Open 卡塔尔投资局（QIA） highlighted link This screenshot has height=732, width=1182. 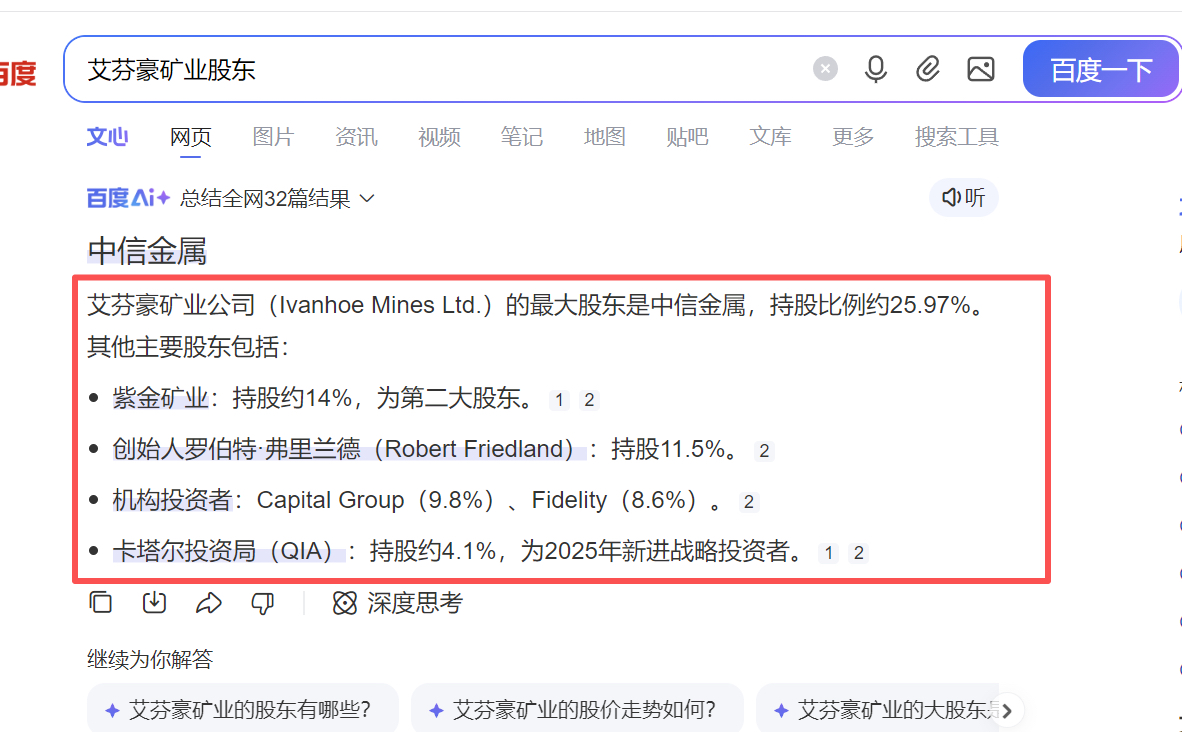tap(228, 551)
